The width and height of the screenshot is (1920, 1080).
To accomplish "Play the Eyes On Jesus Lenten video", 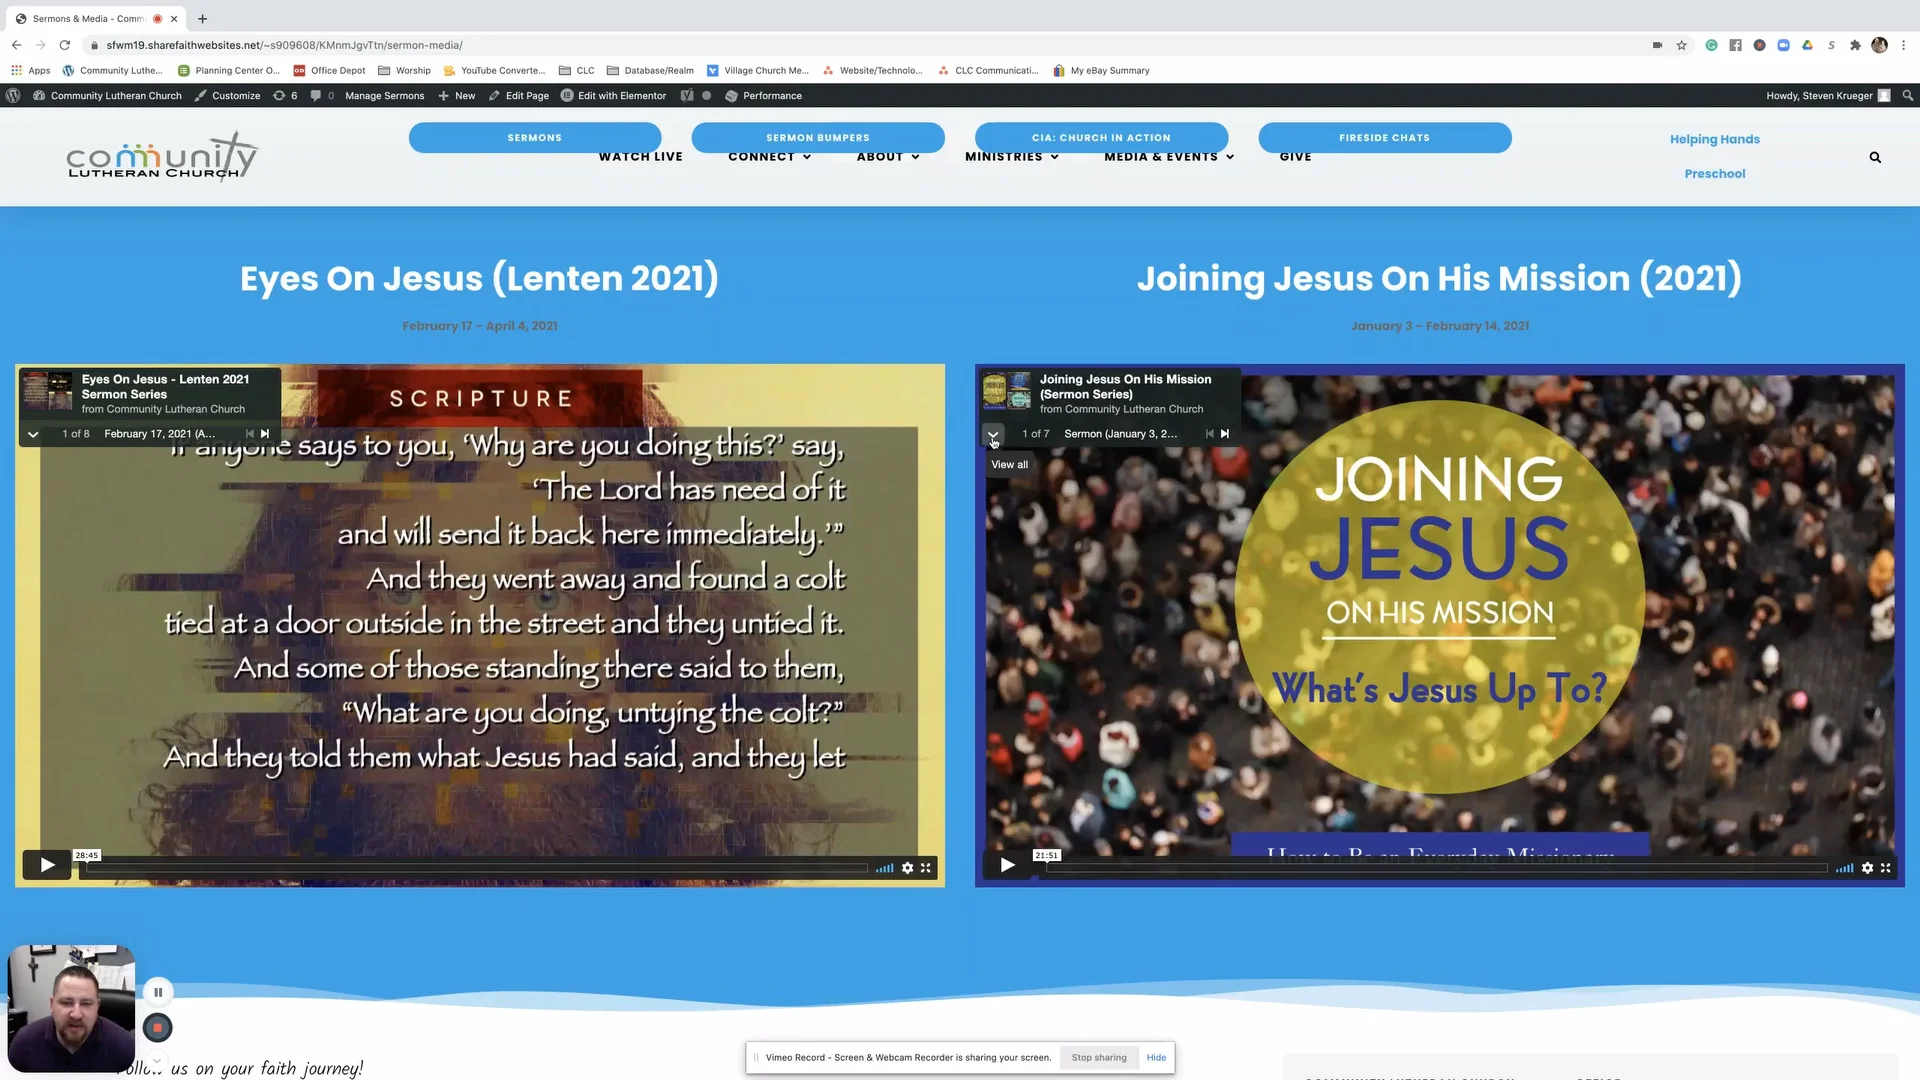I will pos(47,865).
